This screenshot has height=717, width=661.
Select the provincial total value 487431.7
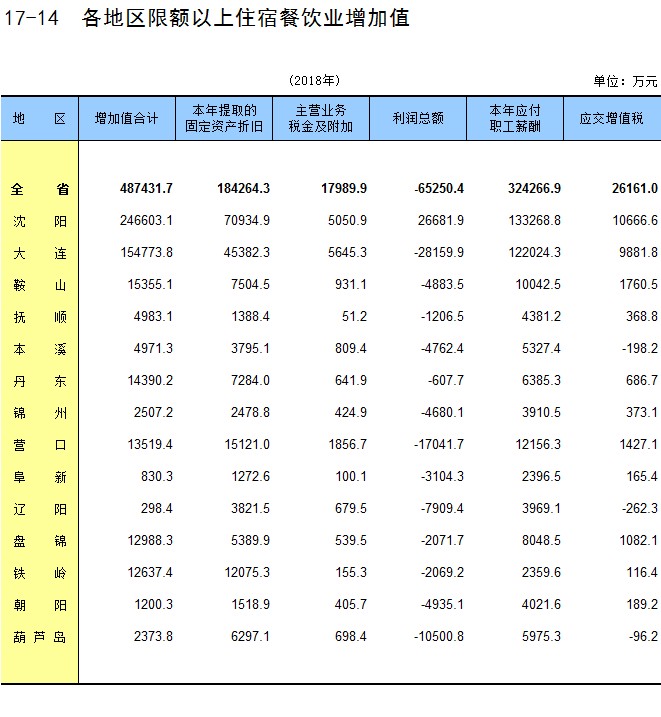pos(146,188)
